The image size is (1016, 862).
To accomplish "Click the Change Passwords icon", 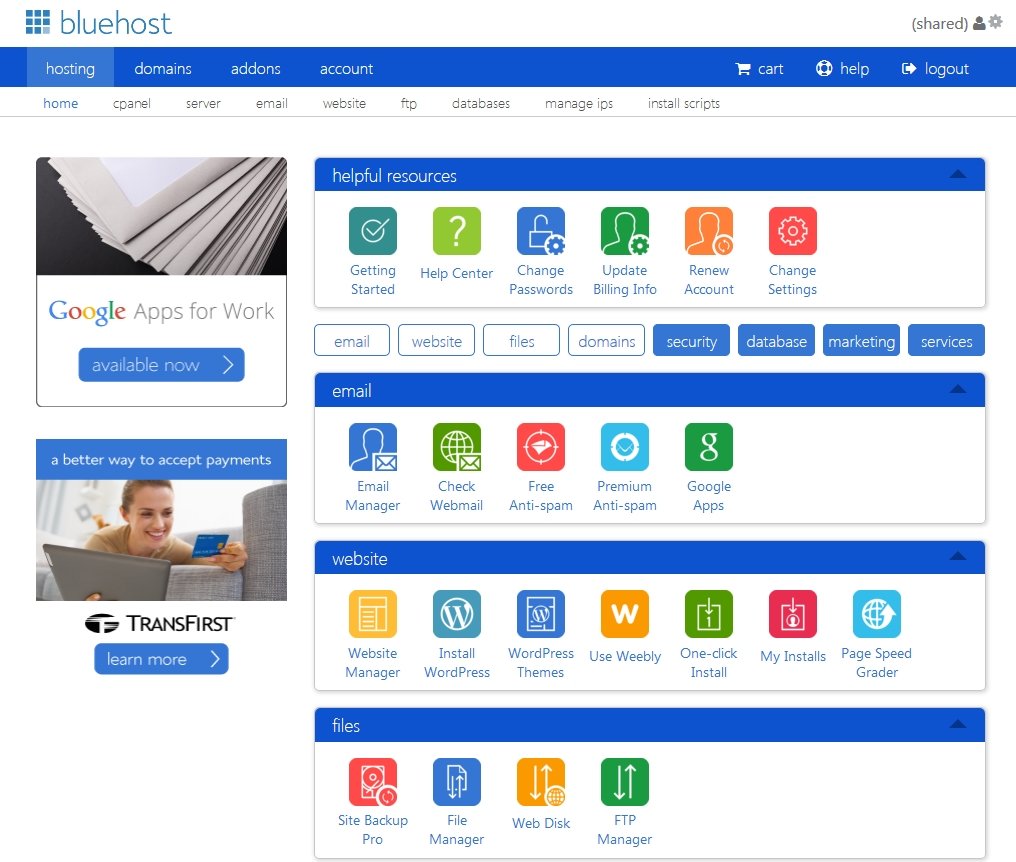I will (x=541, y=231).
